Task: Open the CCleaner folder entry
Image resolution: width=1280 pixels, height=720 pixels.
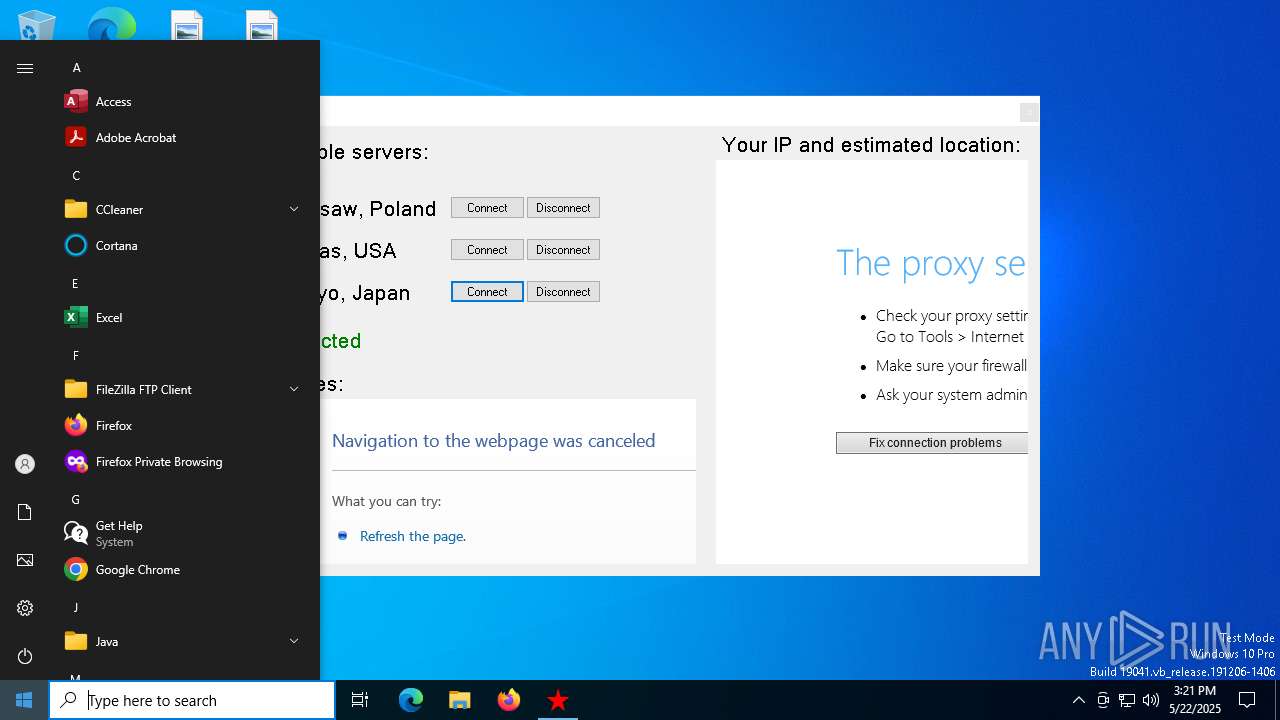Action: [x=180, y=210]
